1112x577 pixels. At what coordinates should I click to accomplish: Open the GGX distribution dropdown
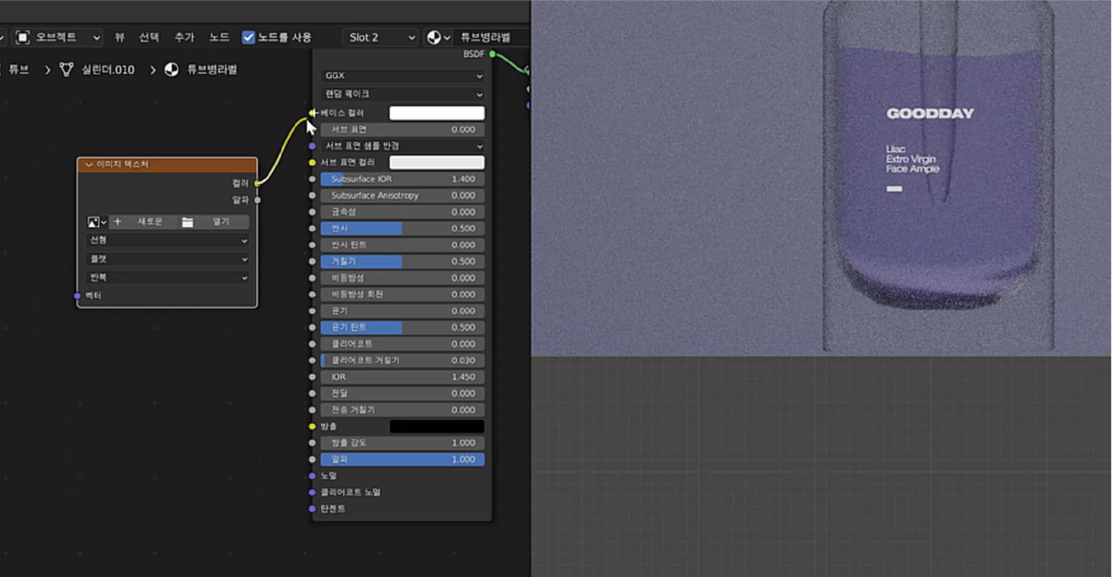tap(403, 75)
